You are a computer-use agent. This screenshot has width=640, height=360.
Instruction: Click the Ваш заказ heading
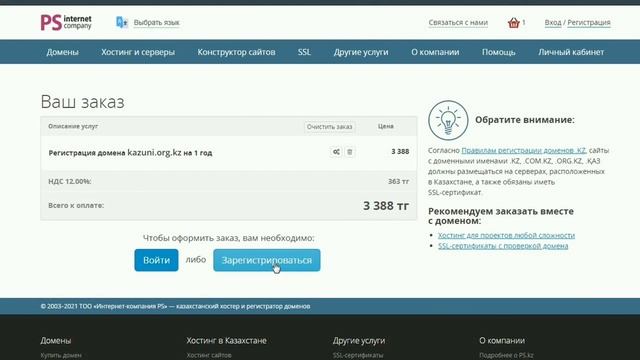(82, 102)
